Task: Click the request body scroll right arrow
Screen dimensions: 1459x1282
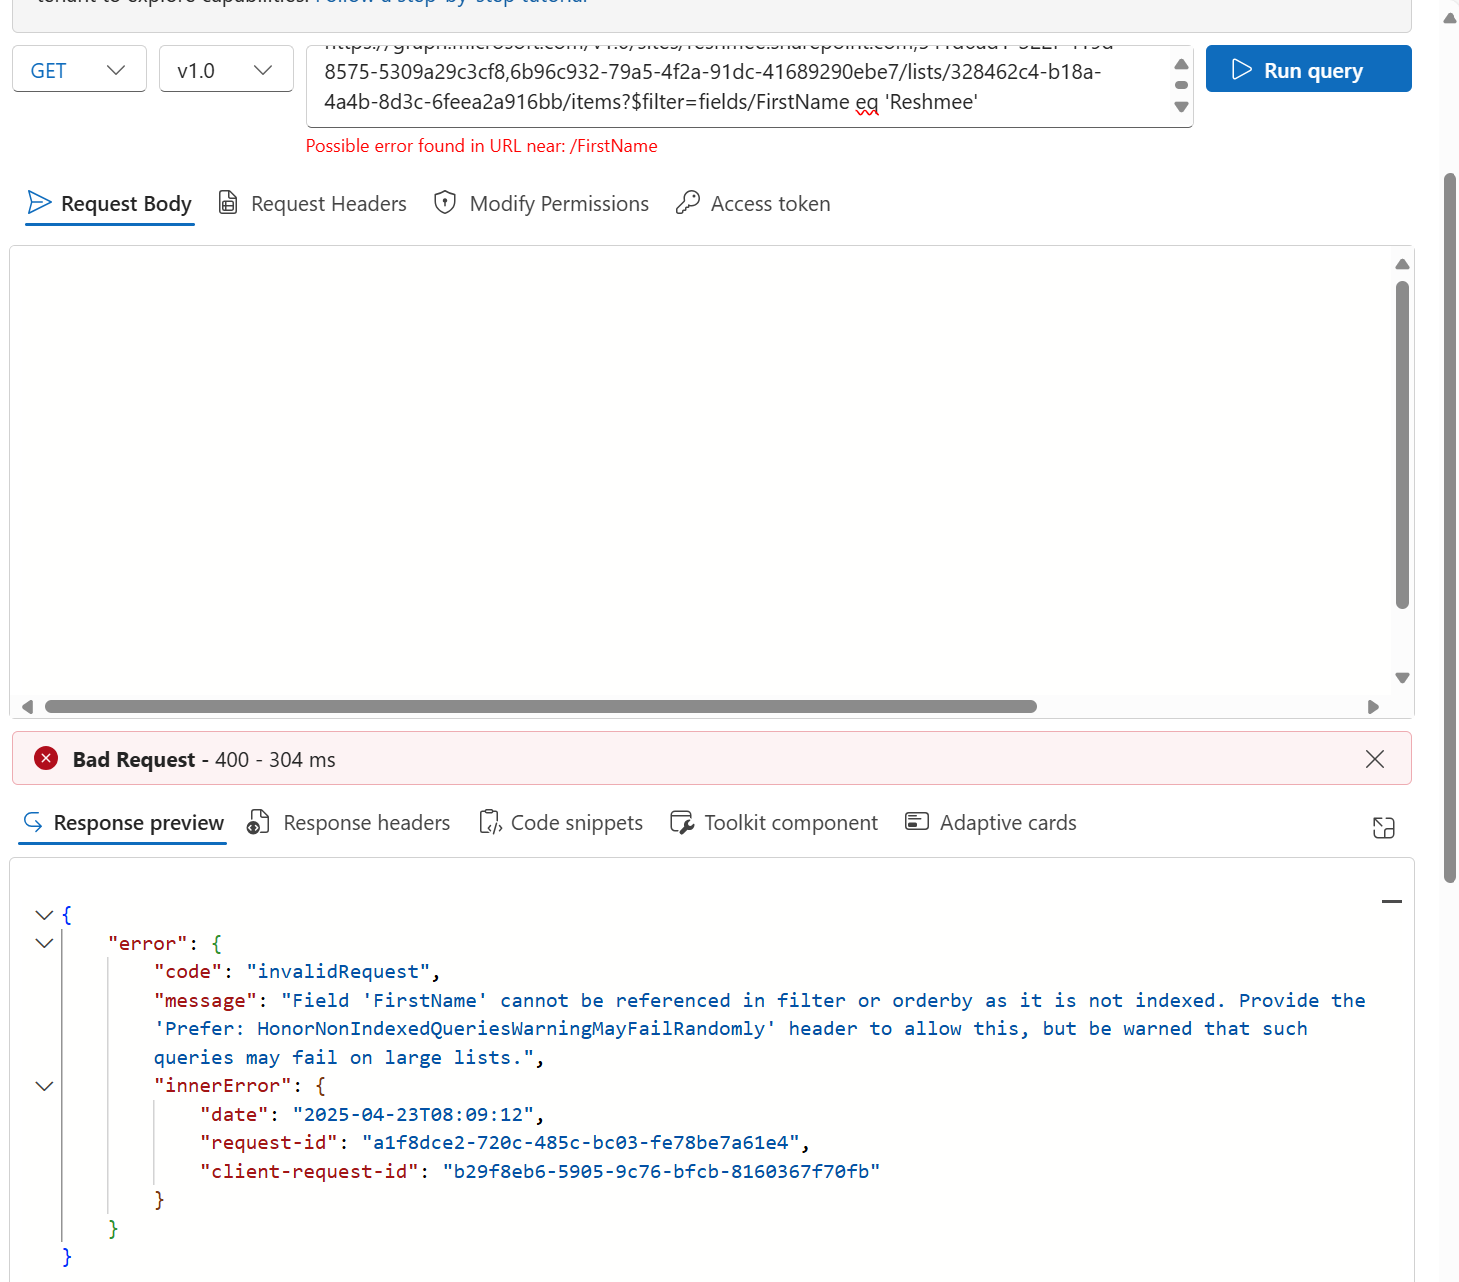Action: [x=1373, y=706]
